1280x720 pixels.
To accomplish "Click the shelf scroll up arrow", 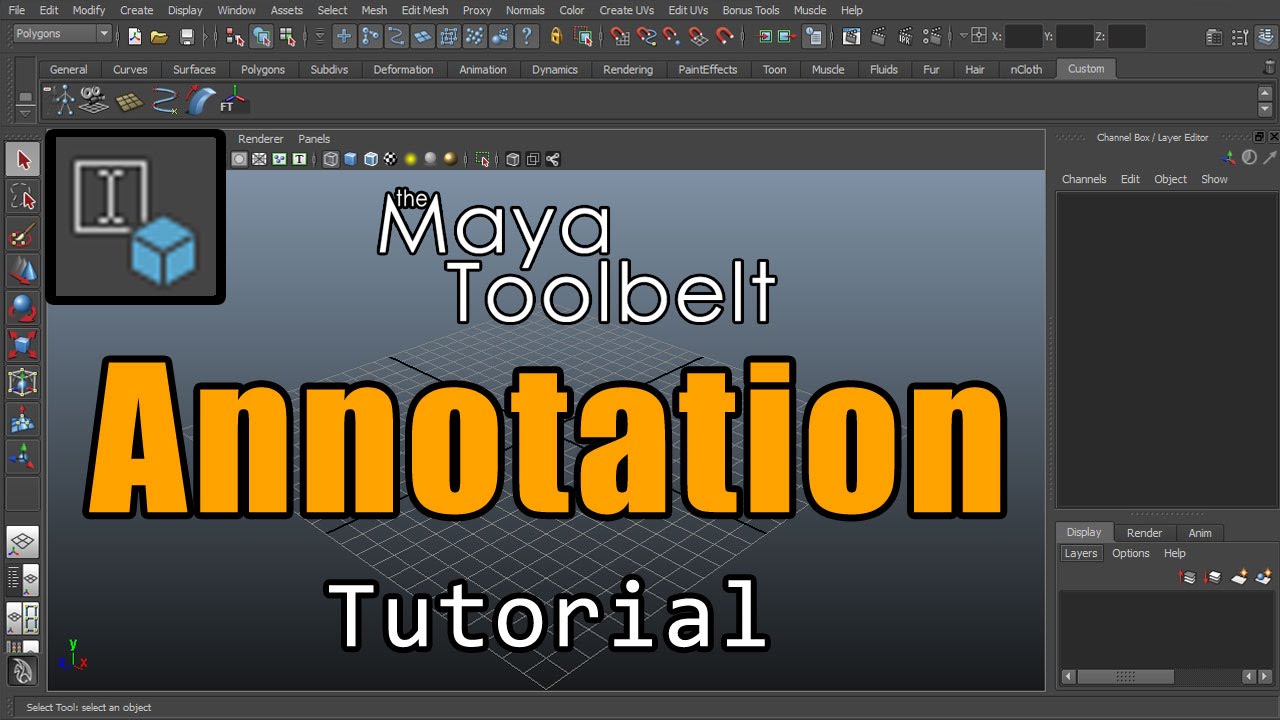I will (1265, 92).
